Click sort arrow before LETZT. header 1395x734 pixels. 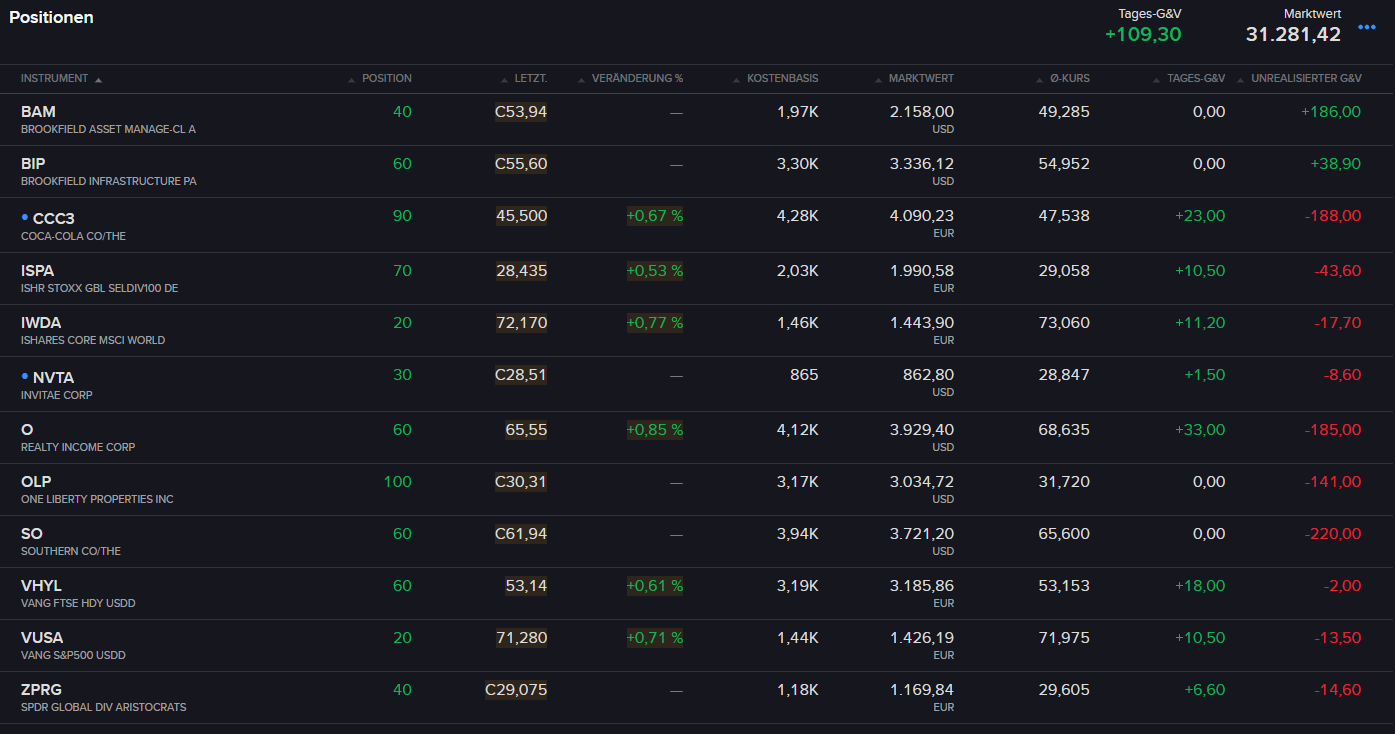tap(506, 79)
